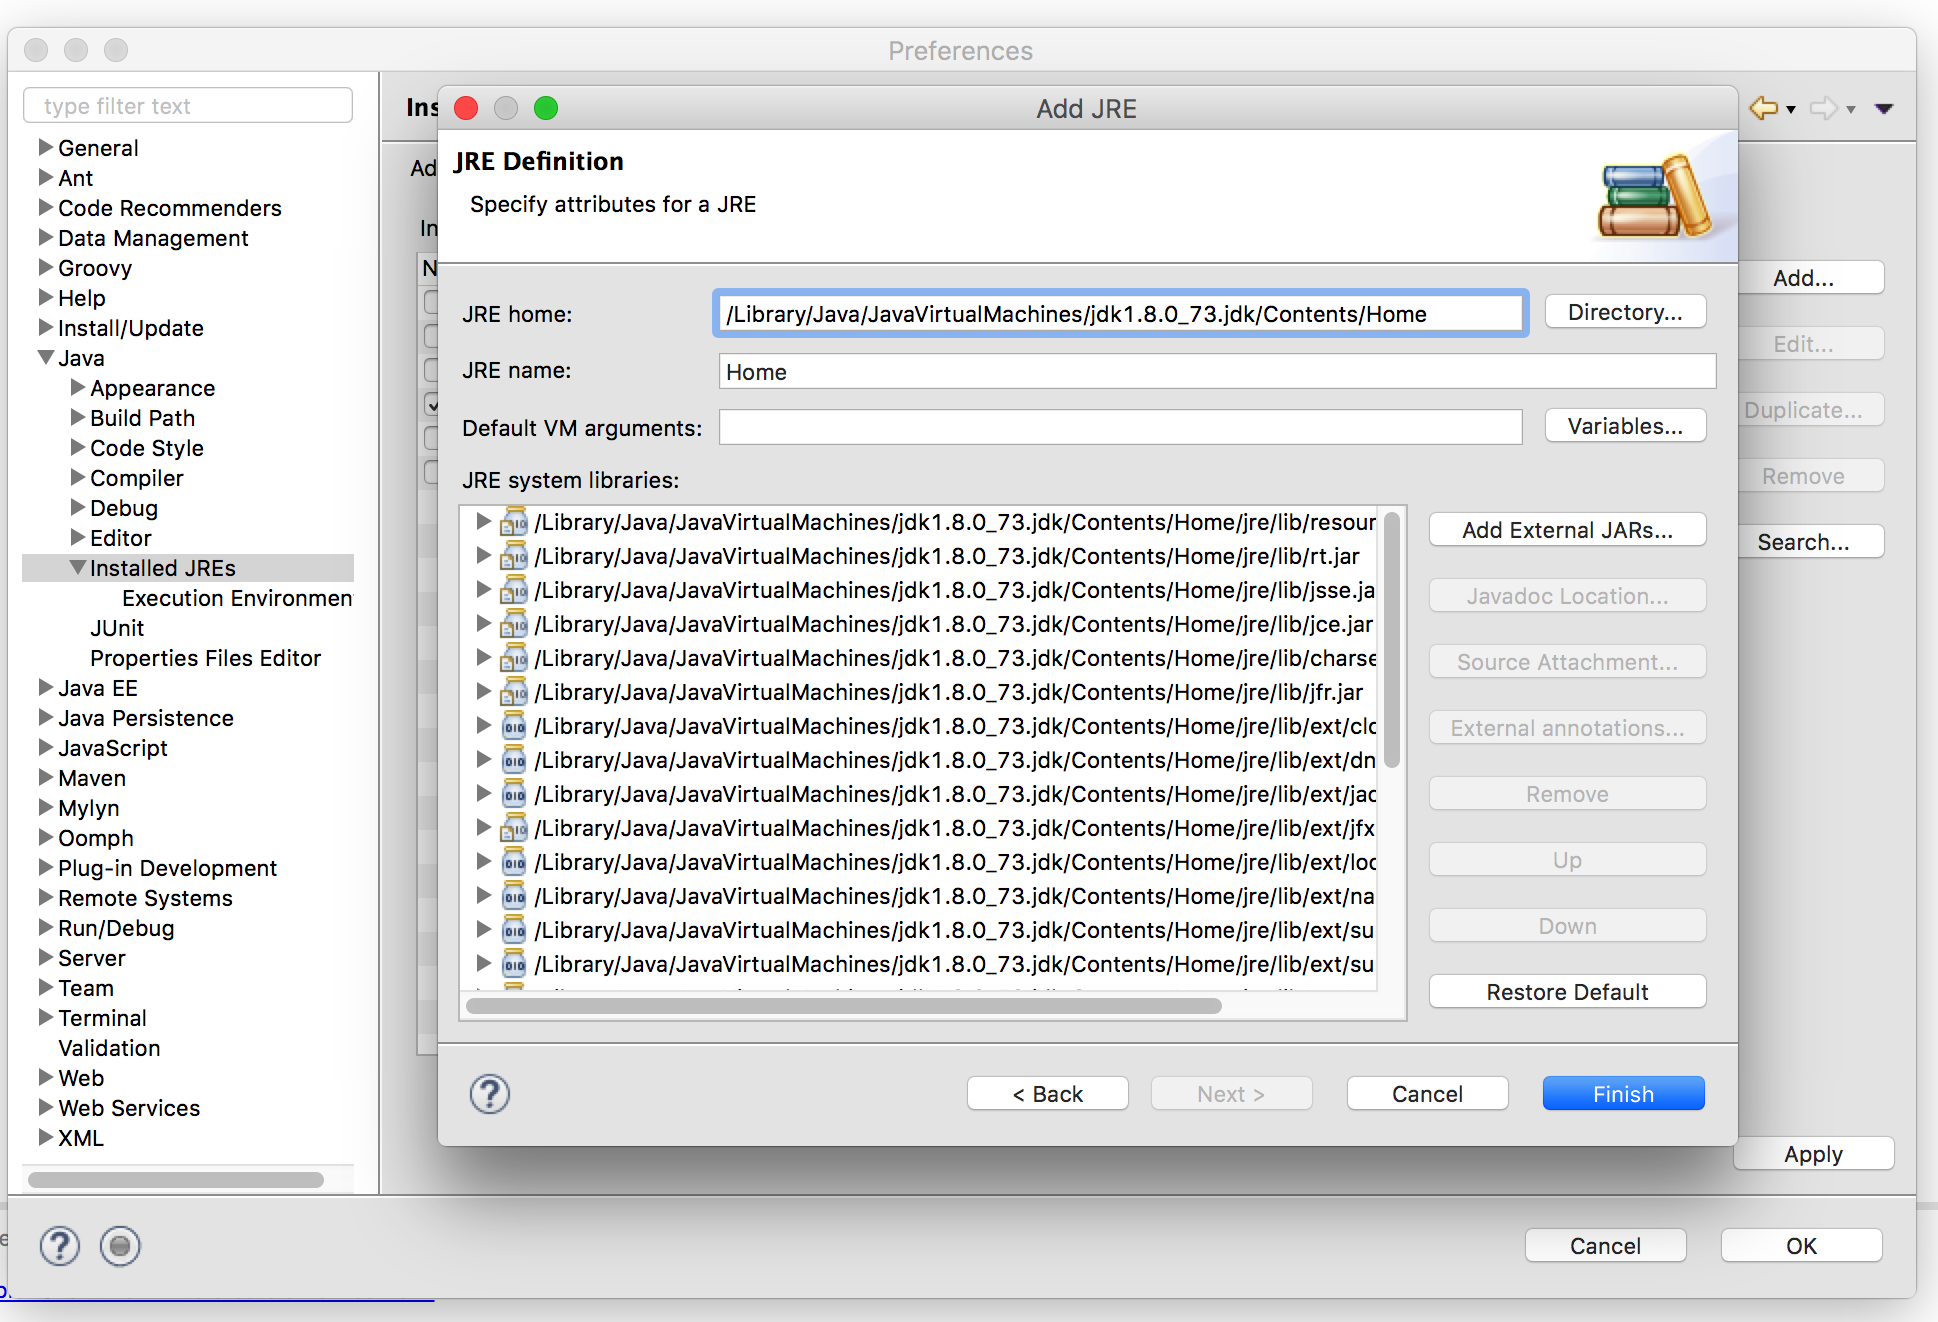Click the jce.jar library jar icon
The width and height of the screenshot is (1938, 1322).
coord(514,624)
